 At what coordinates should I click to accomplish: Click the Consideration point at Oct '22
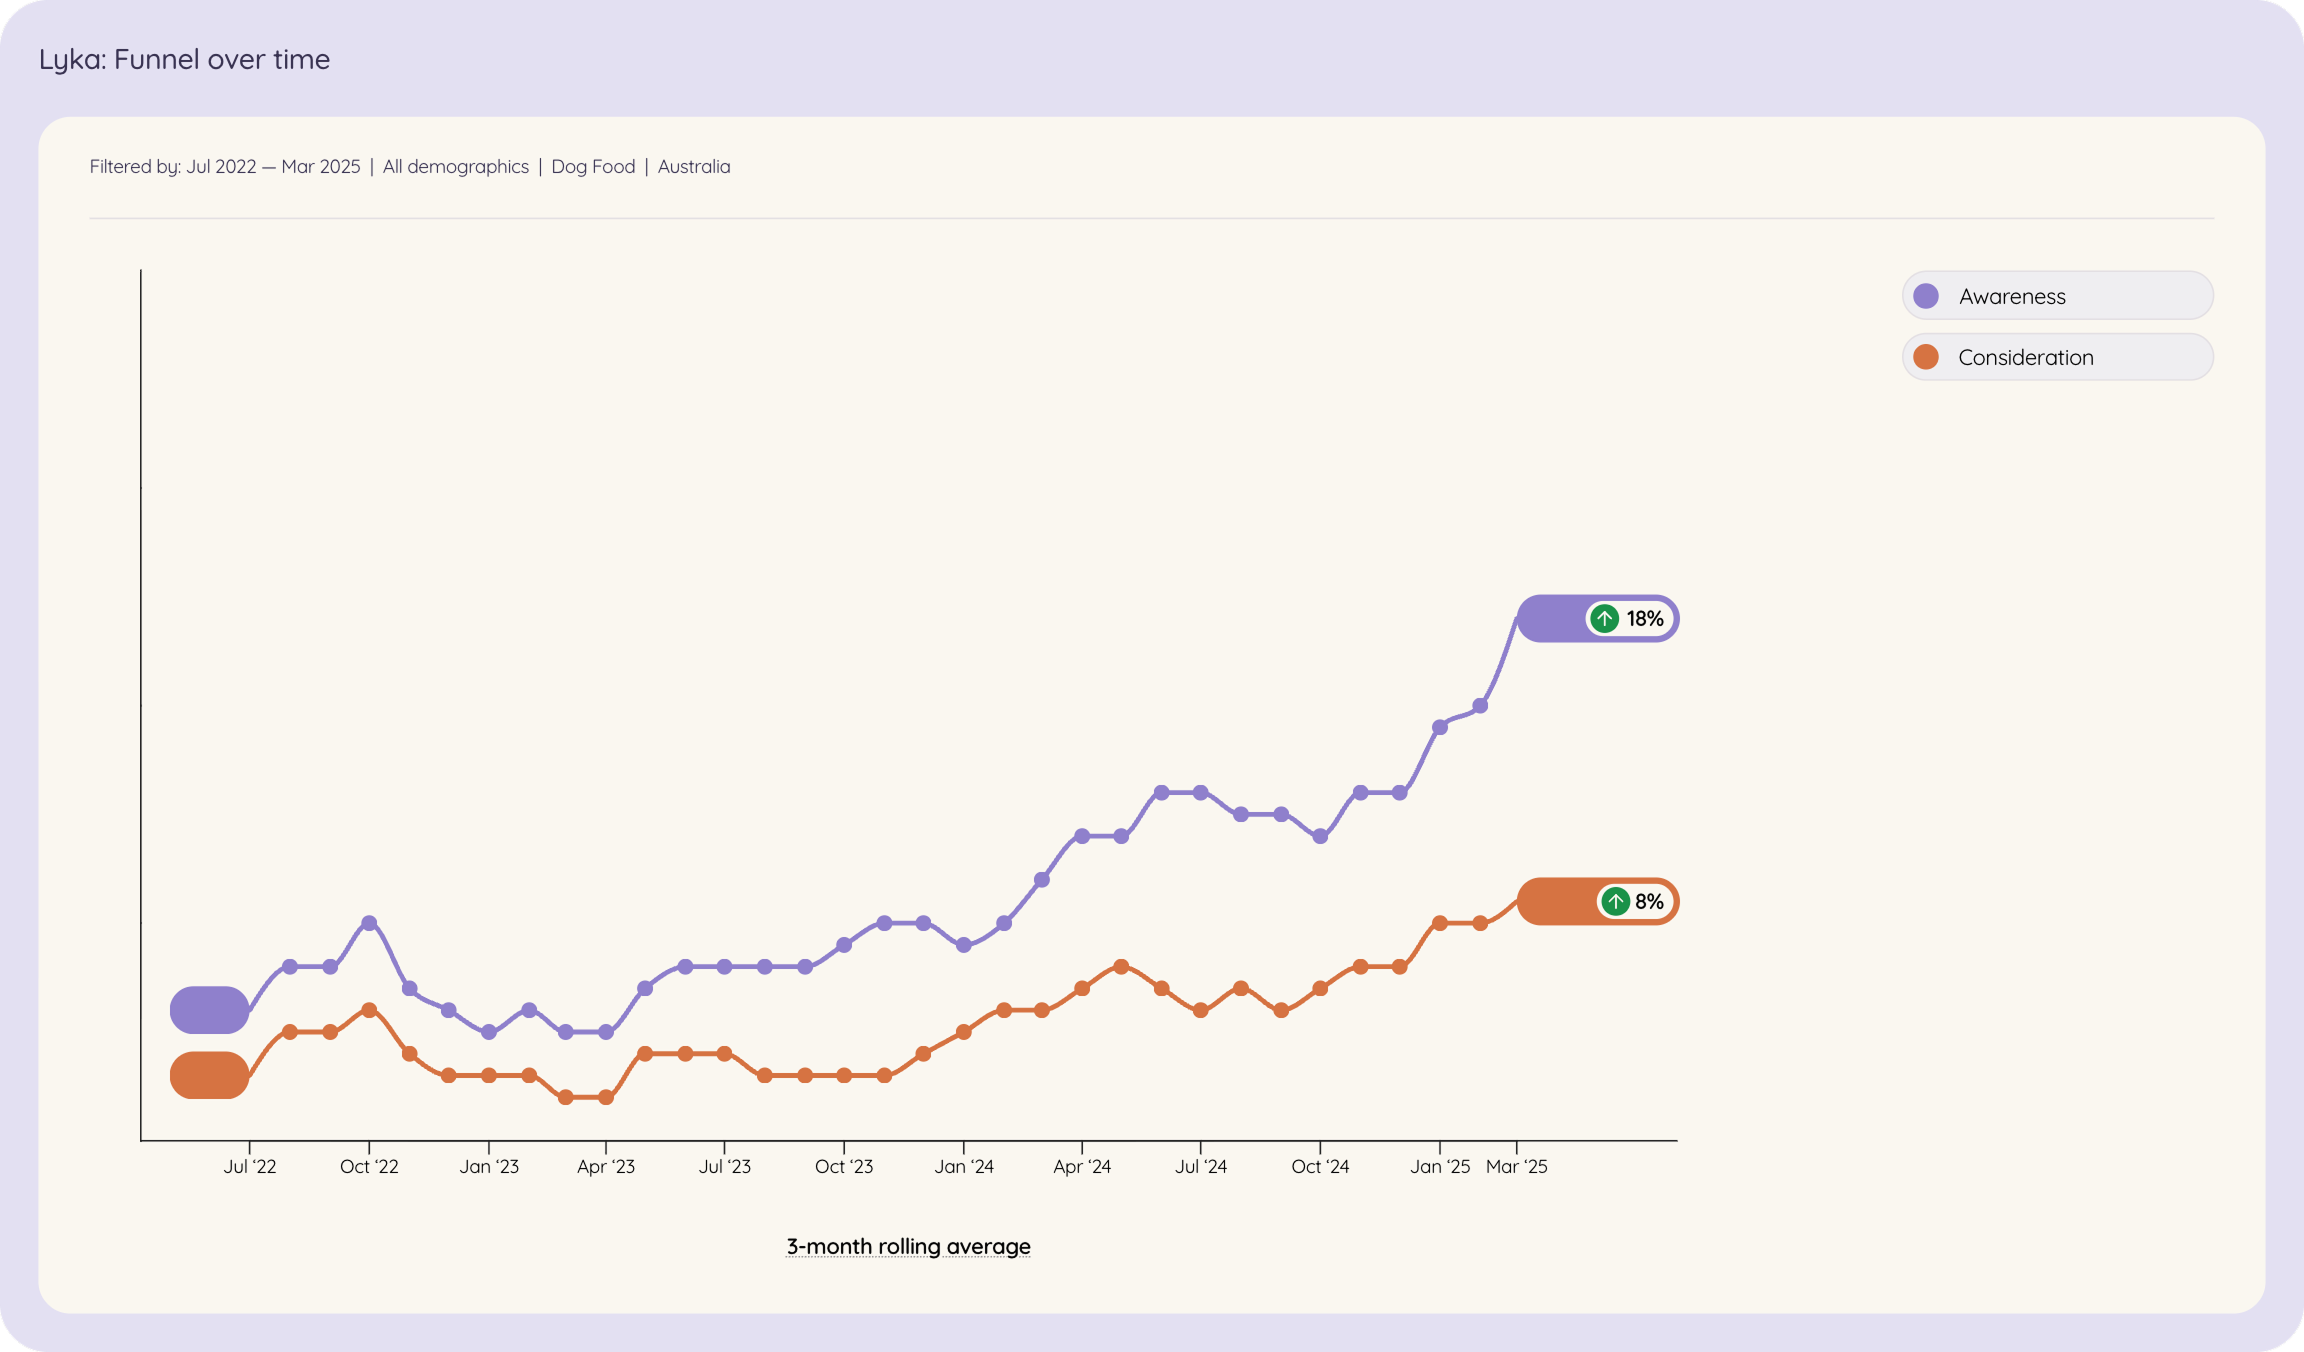(x=369, y=1010)
